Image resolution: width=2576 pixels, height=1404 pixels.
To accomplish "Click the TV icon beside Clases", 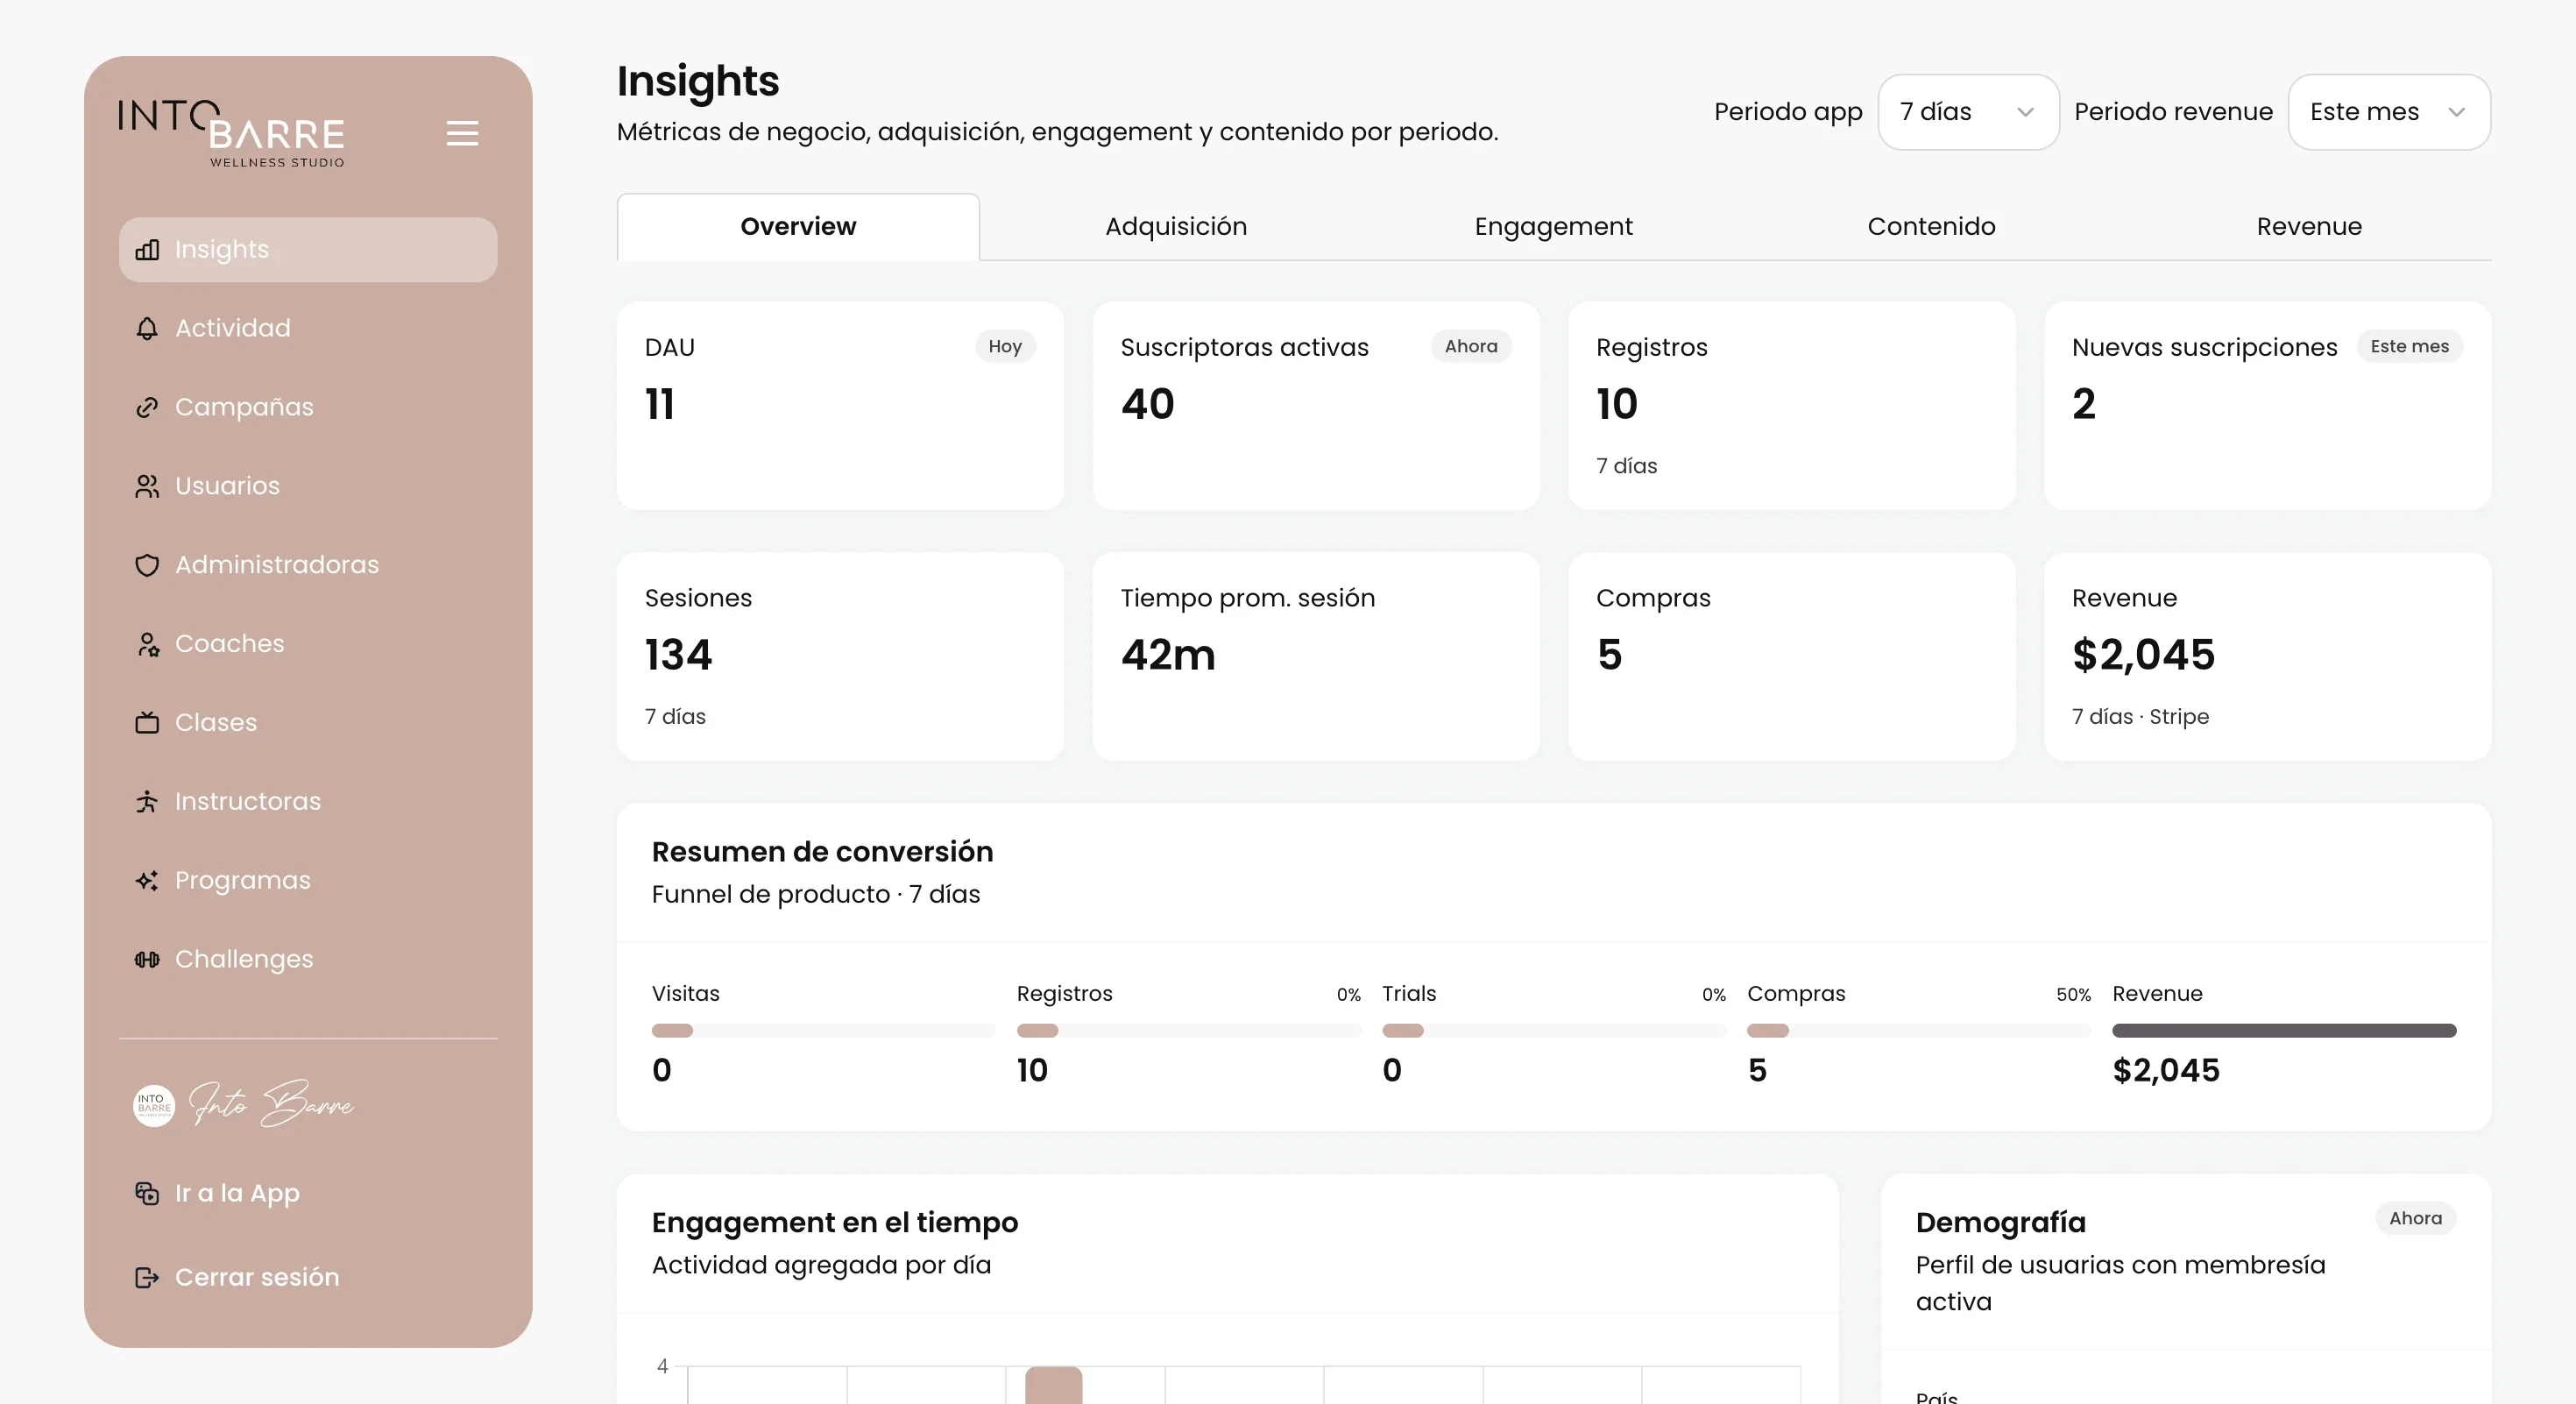I will click(x=147, y=722).
